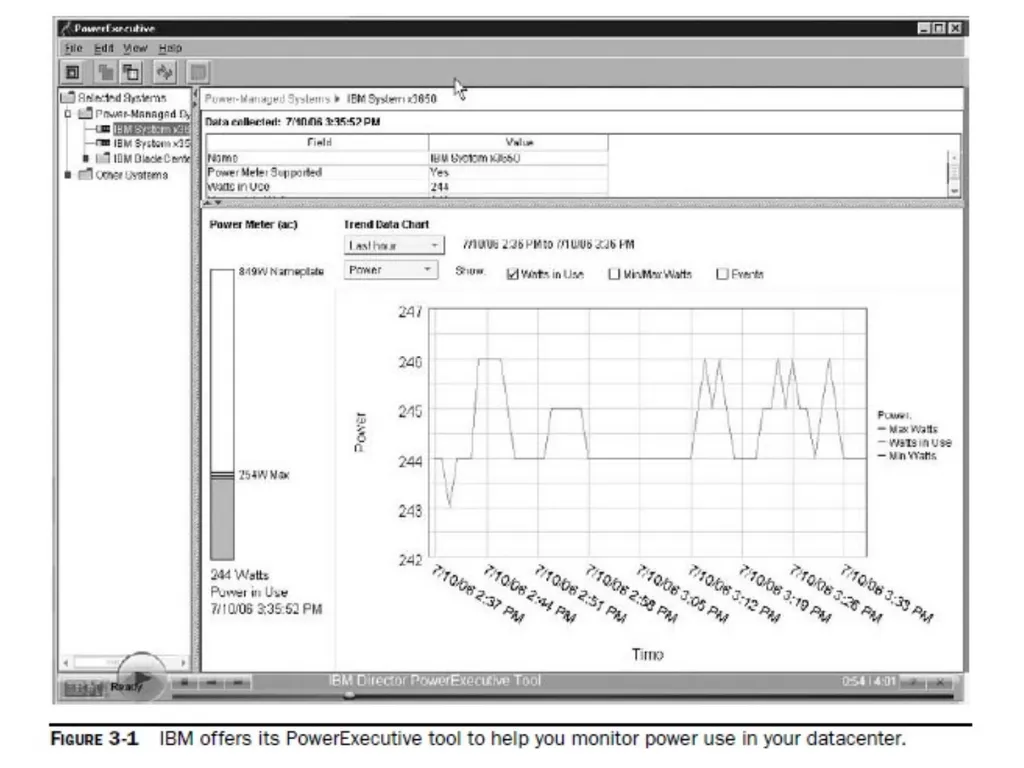This screenshot has height=768, width=1024.
Task: Click the greyed overlapping-pages toolbar icon
Action: (x=105, y=72)
